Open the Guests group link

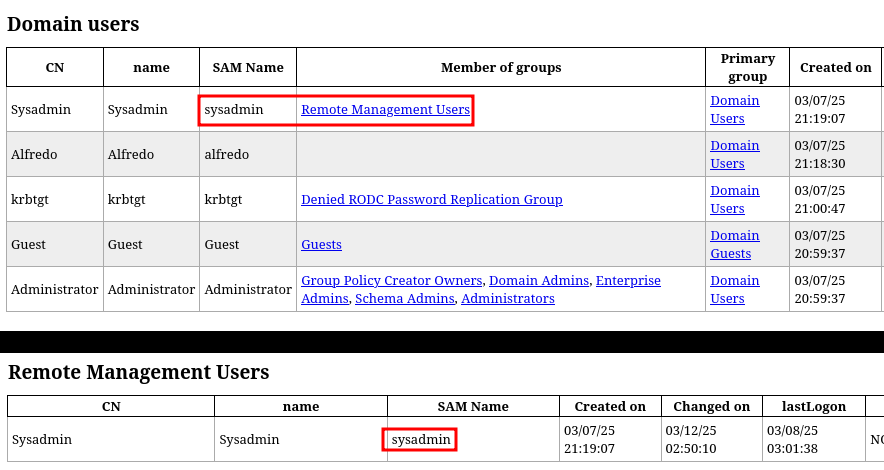tap(321, 245)
